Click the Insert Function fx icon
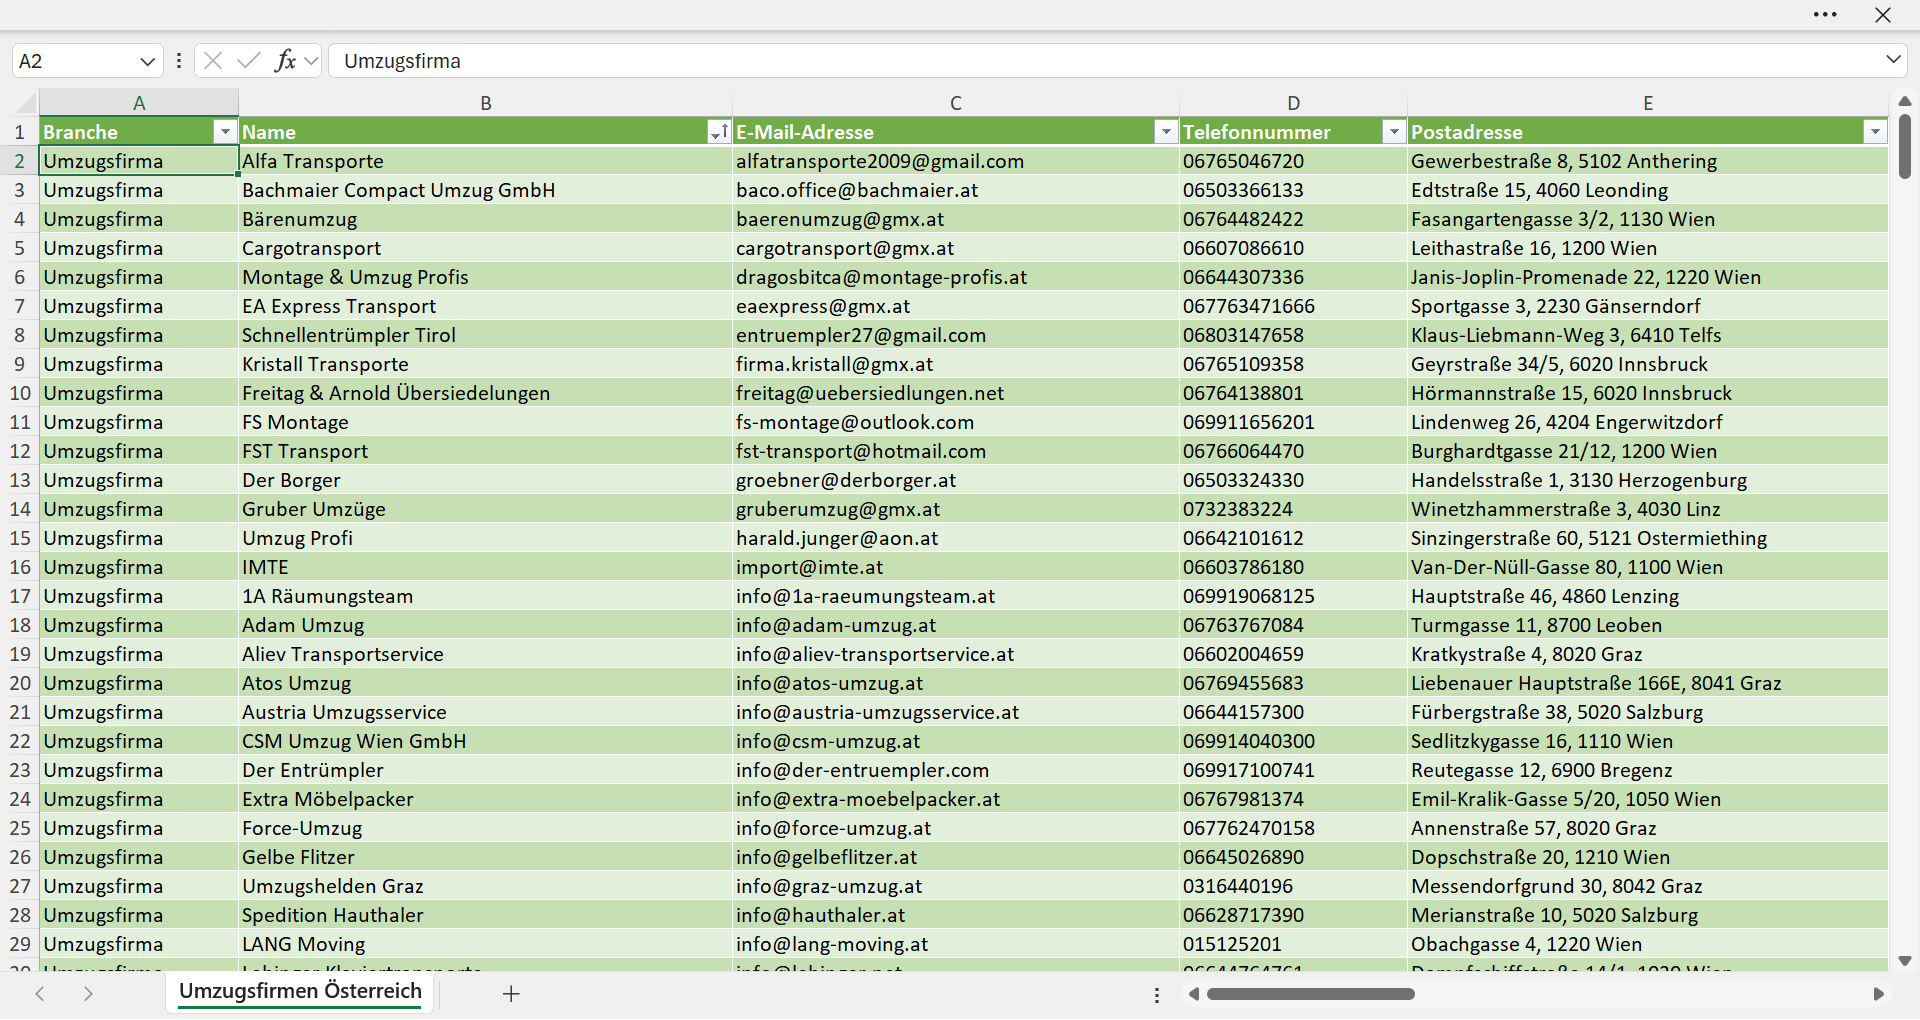The image size is (1920, 1020). pyautogui.click(x=285, y=61)
